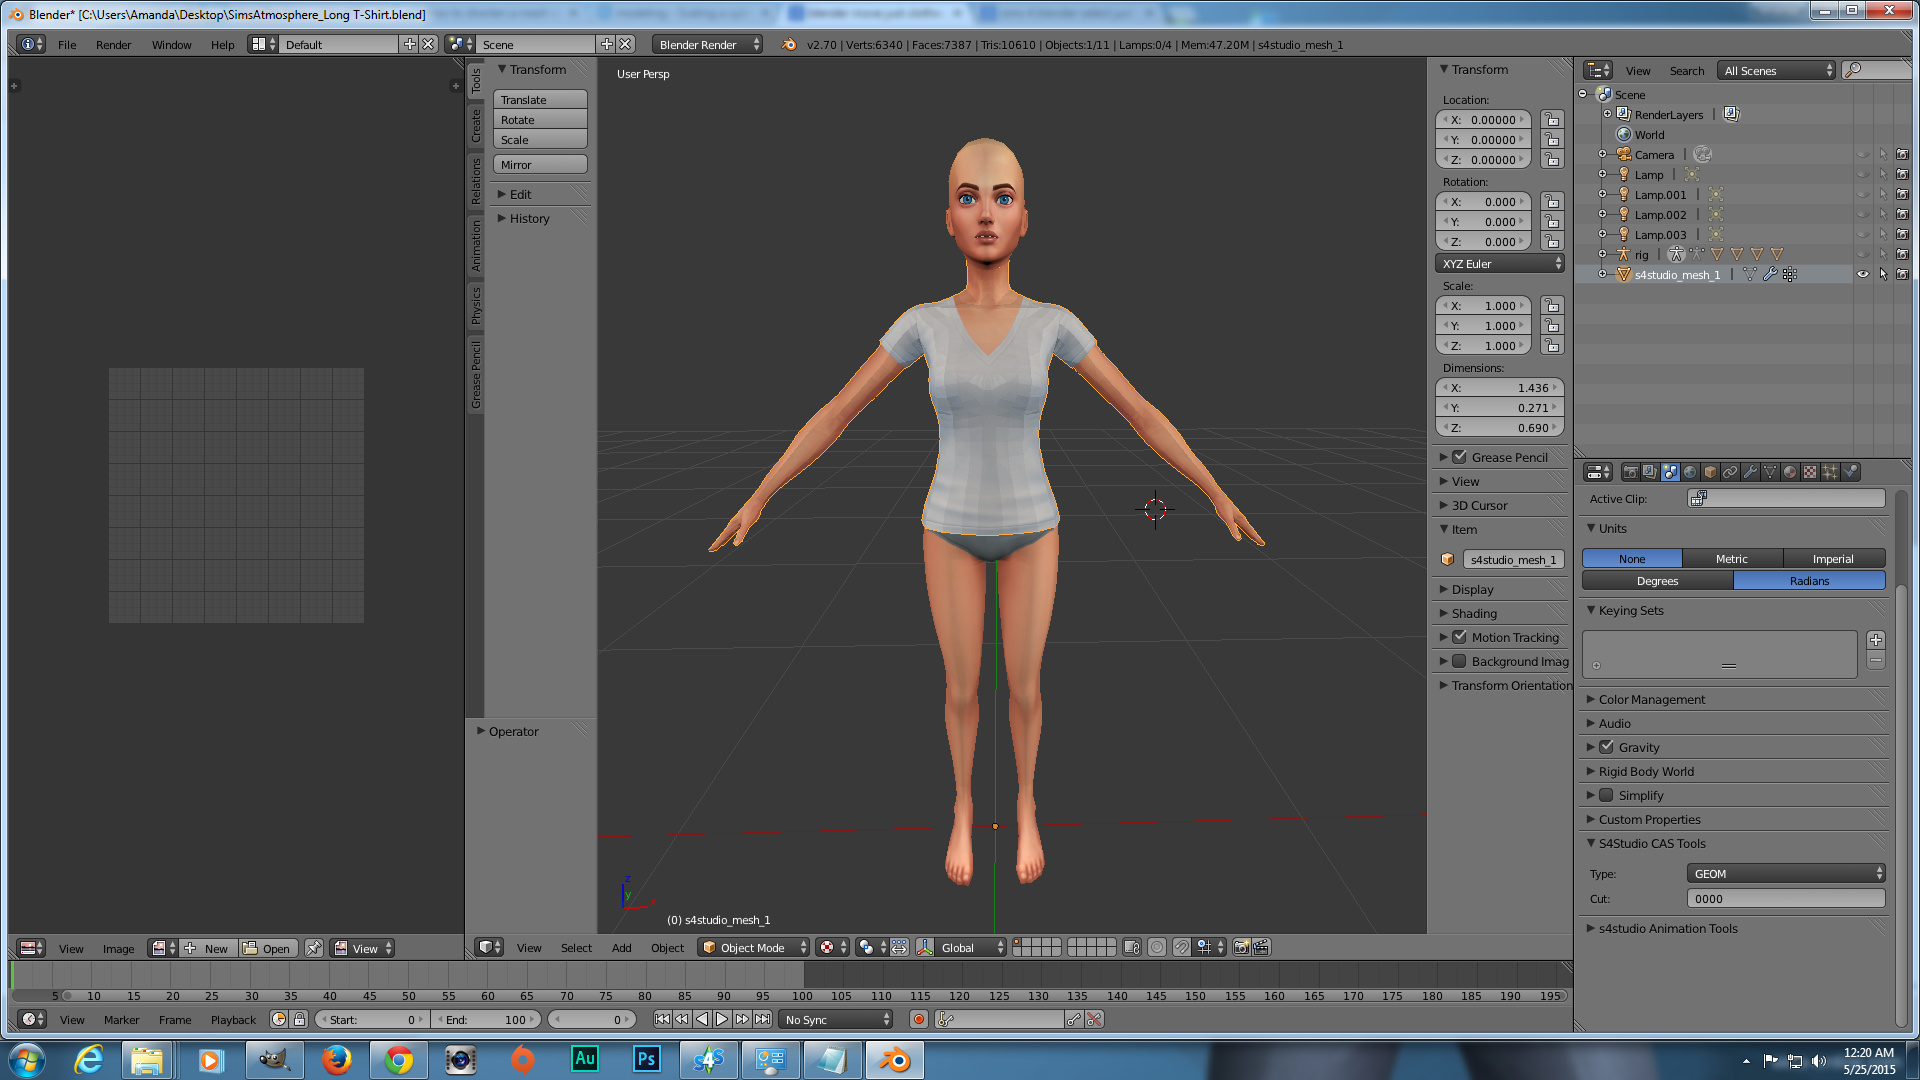The image size is (1920, 1080).
Task: Toggle visibility eye of s4studio_mesh_1
Action: [x=1863, y=274]
